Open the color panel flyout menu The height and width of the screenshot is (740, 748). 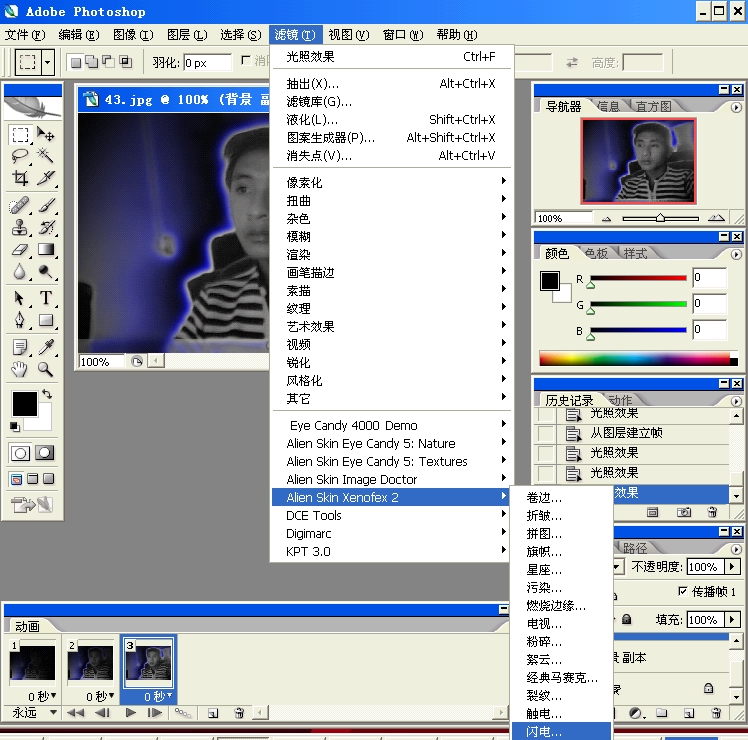pyautogui.click(x=736, y=255)
